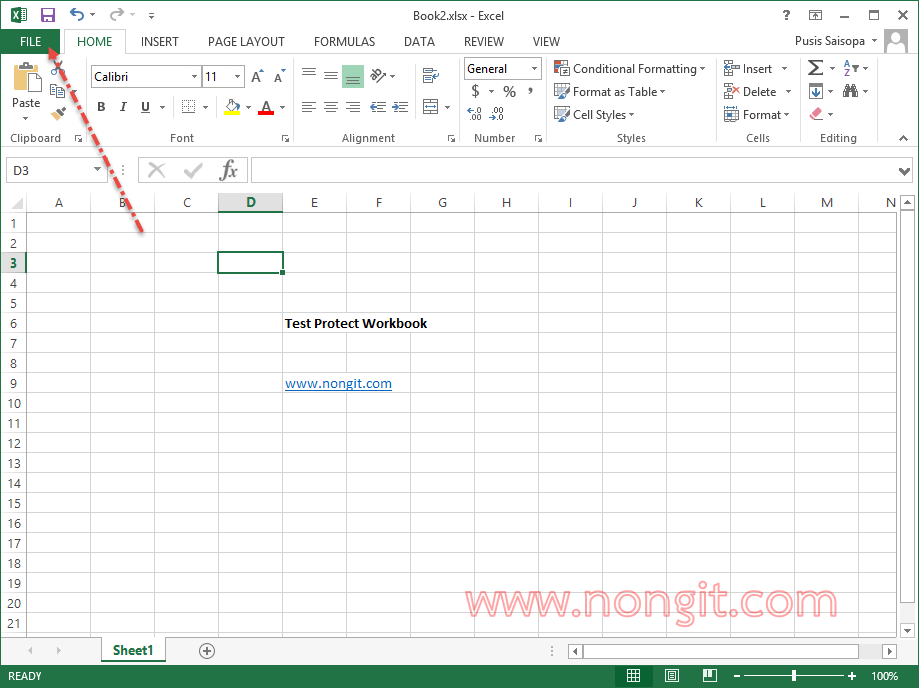The height and width of the screenshot is (688, 919).
Task: Click the Merge & Center icon
Action: coord(430,107)
